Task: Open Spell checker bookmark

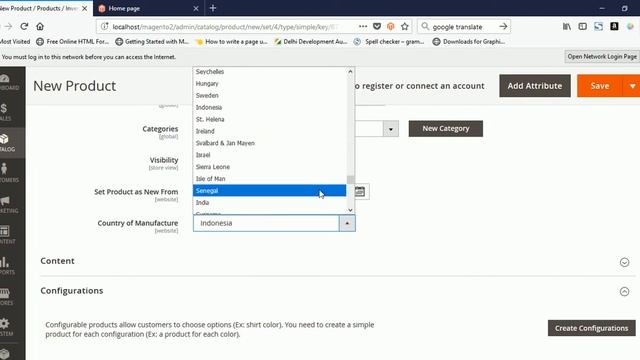Action: coord(389,41)
